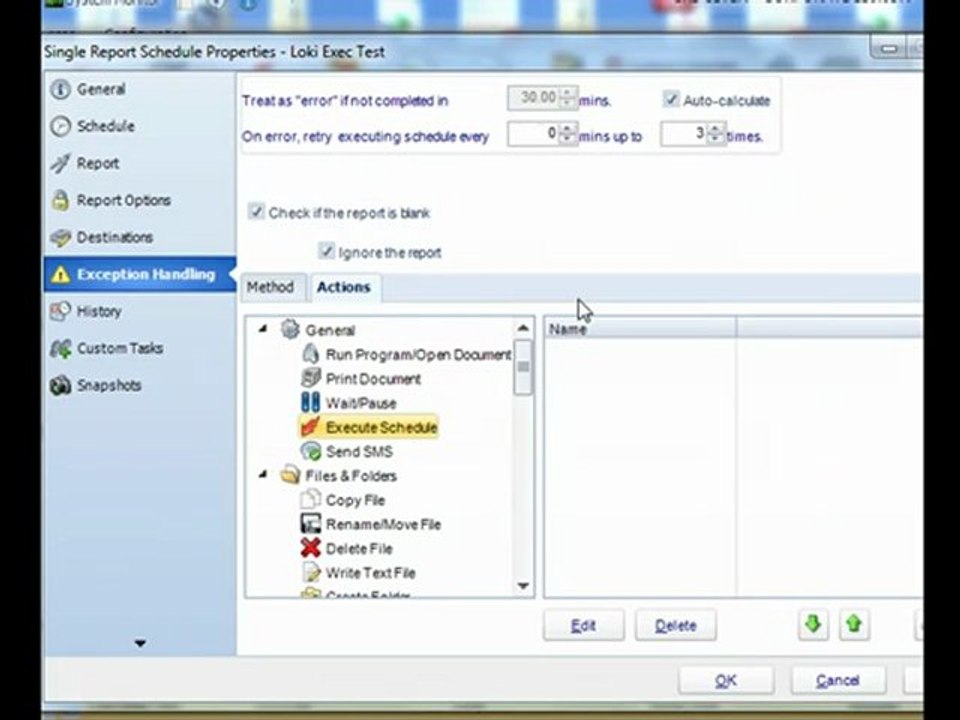Click the Cancel button

click(x=838, y=681)
